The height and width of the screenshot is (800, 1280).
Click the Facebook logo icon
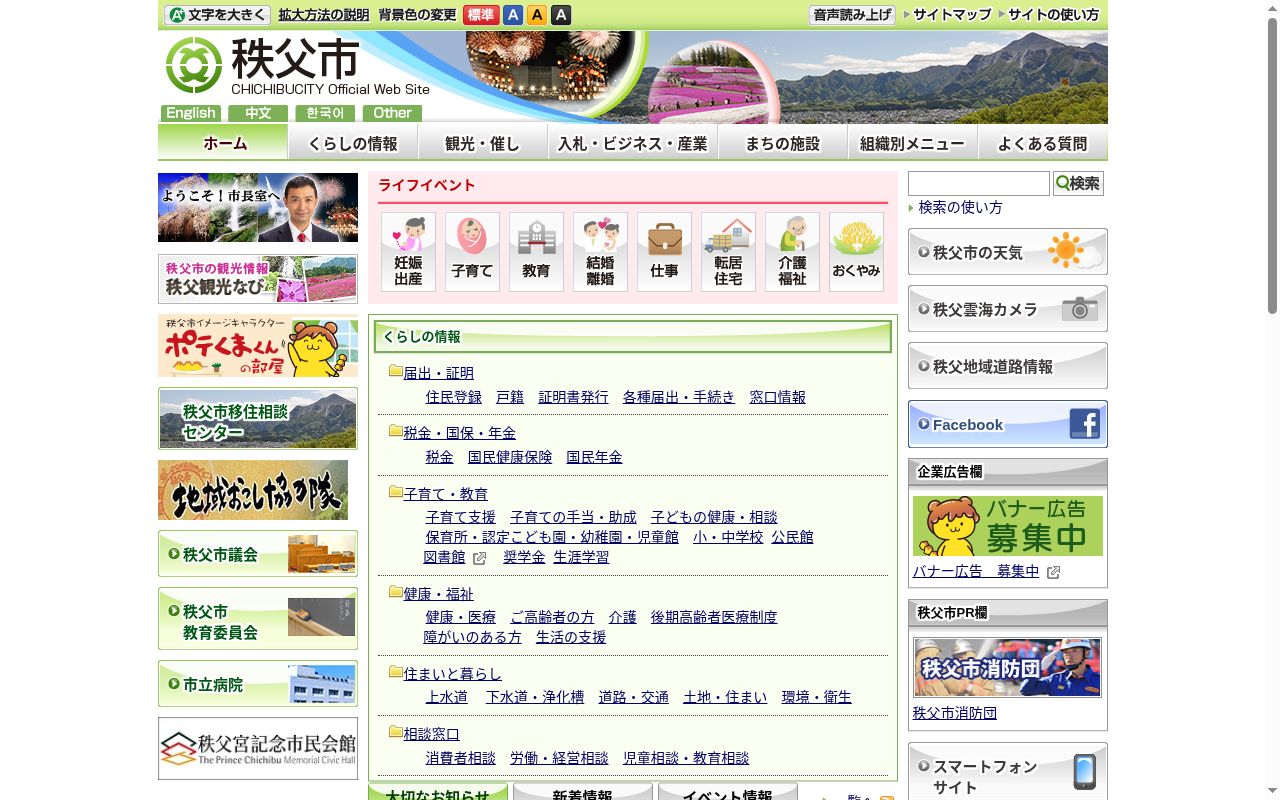point(1084,424)
